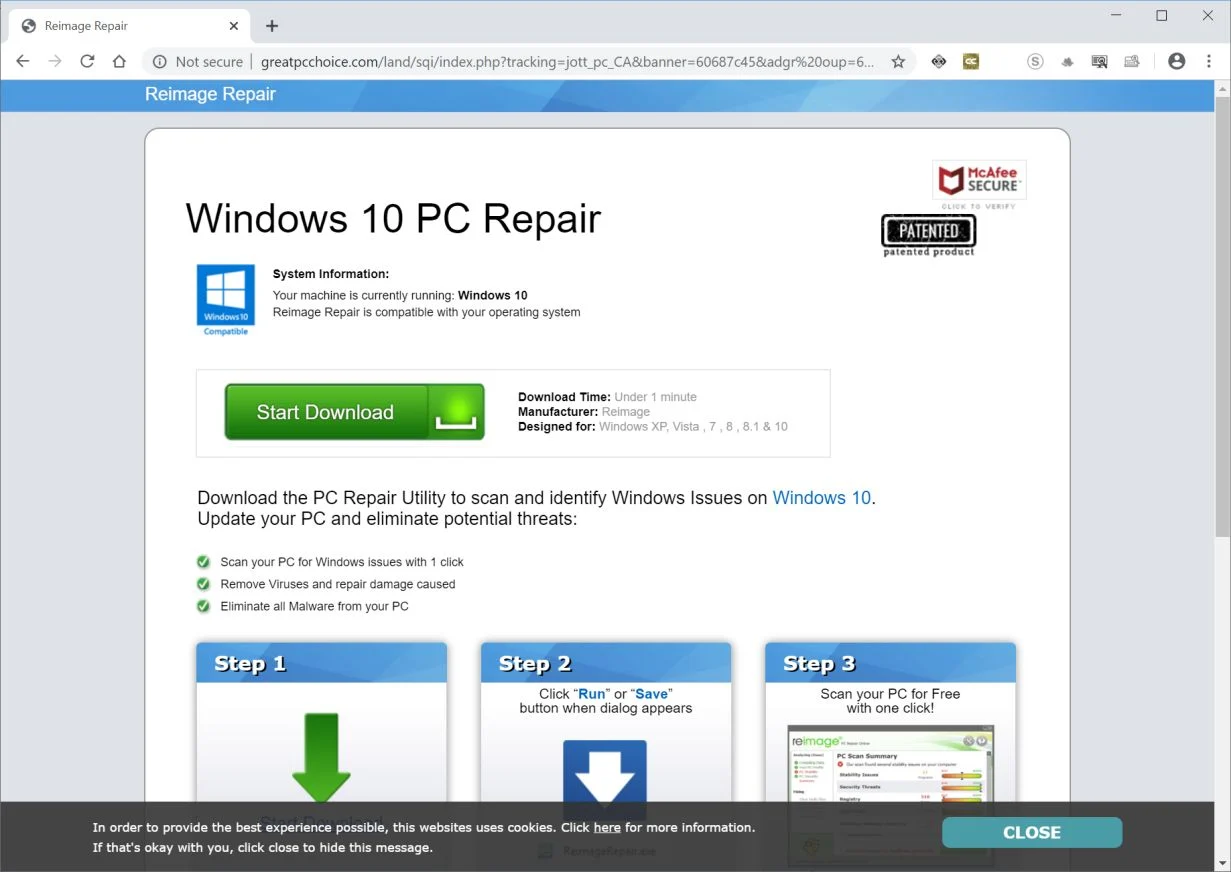This screenshot has height=872, width=1231.
Task: Bookmark this page with the star
Action: tap(898, 61)
